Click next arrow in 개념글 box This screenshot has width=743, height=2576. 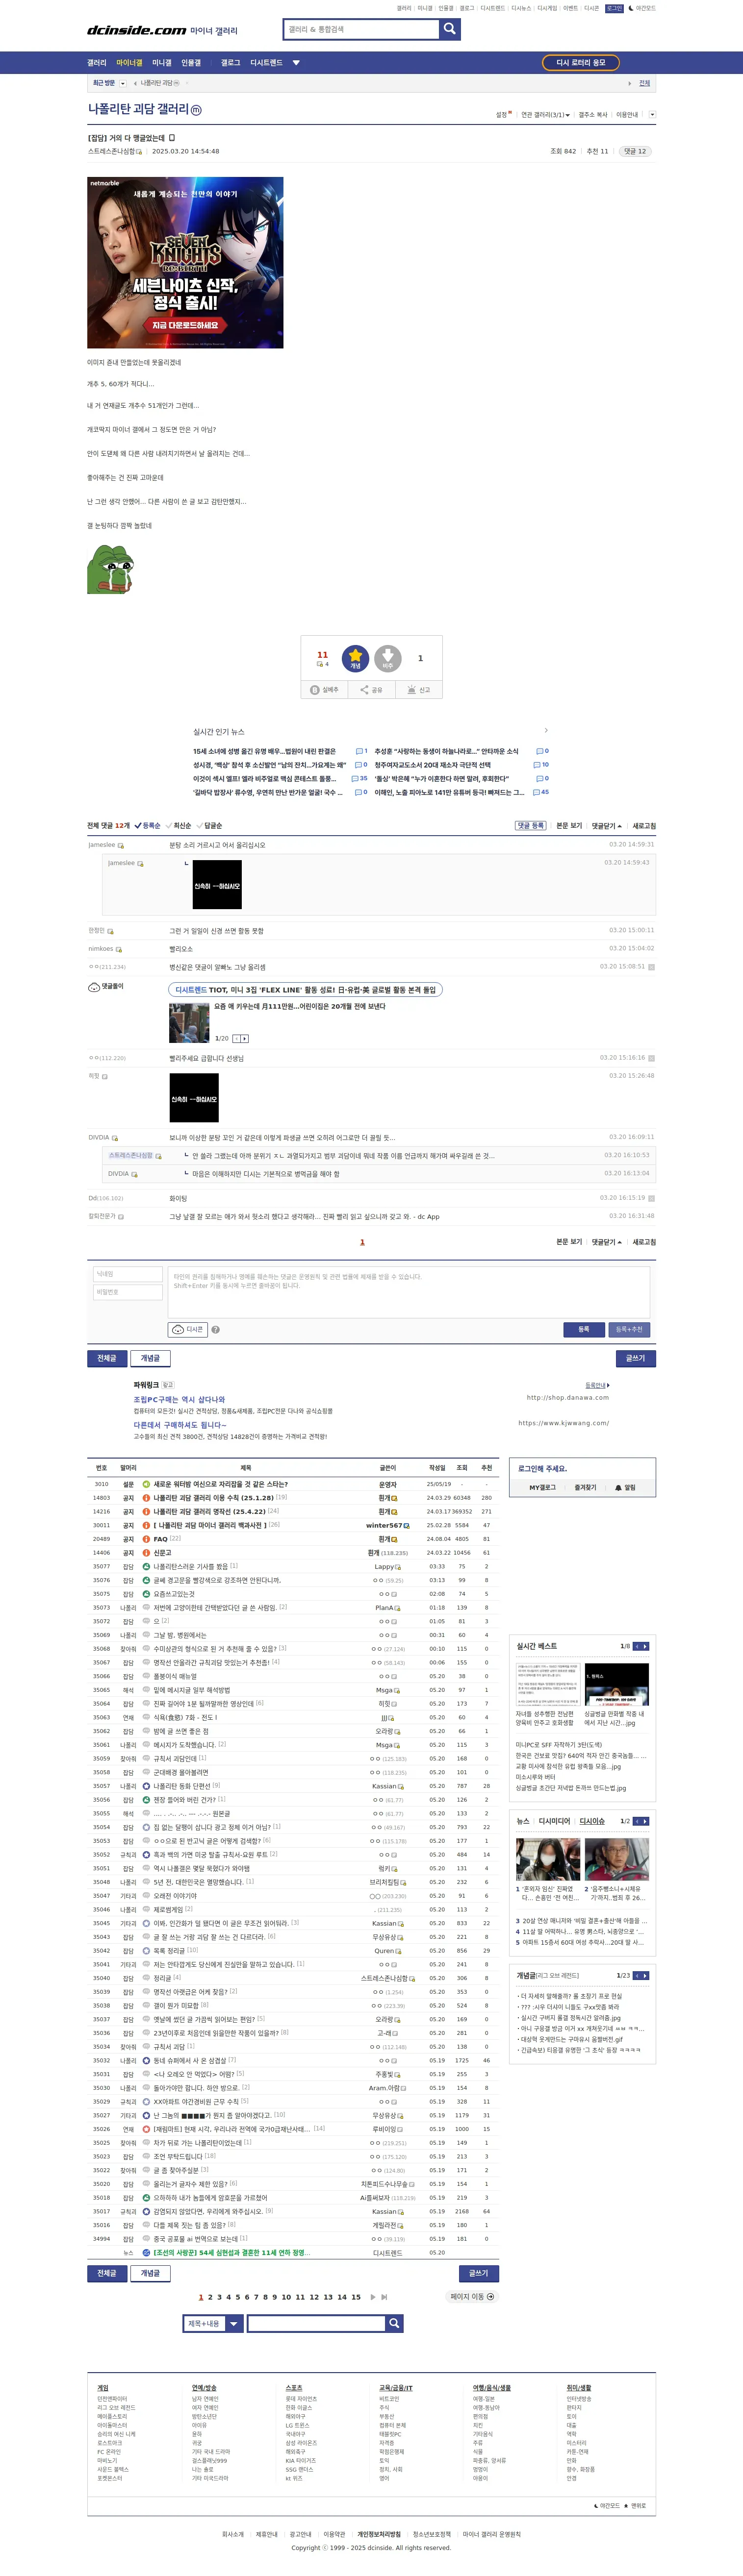[645, 1975]
